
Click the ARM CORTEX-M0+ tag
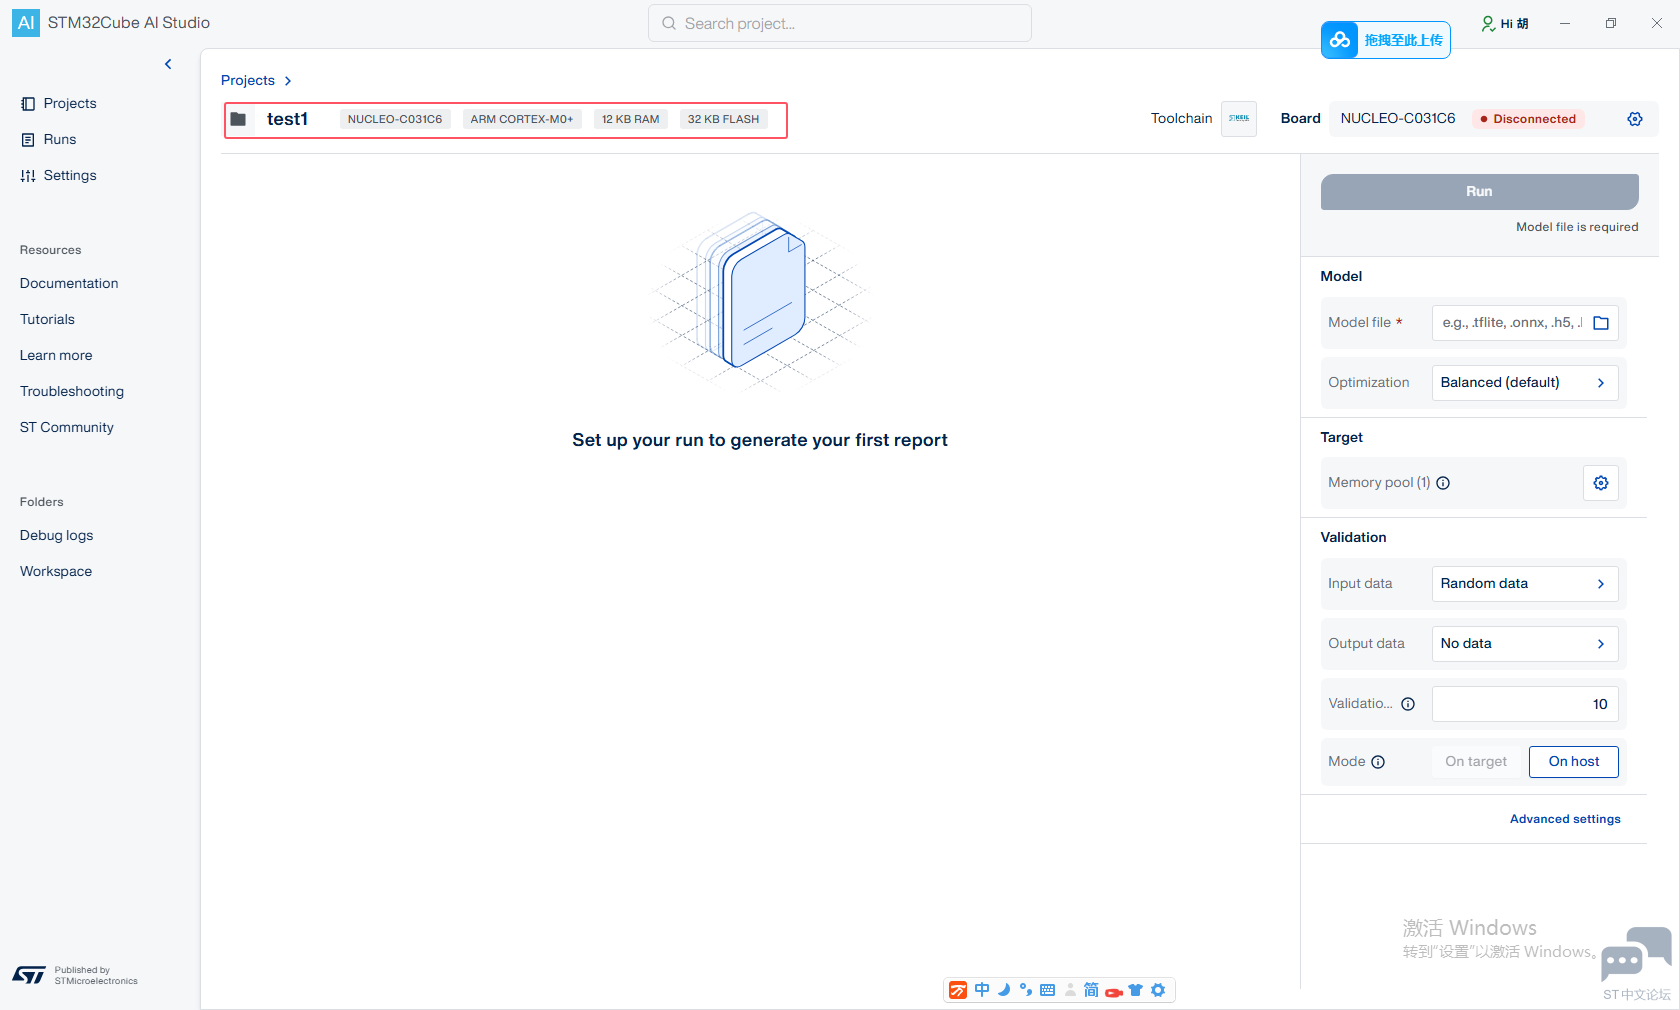pyautogui.click(x=522, y=119)
